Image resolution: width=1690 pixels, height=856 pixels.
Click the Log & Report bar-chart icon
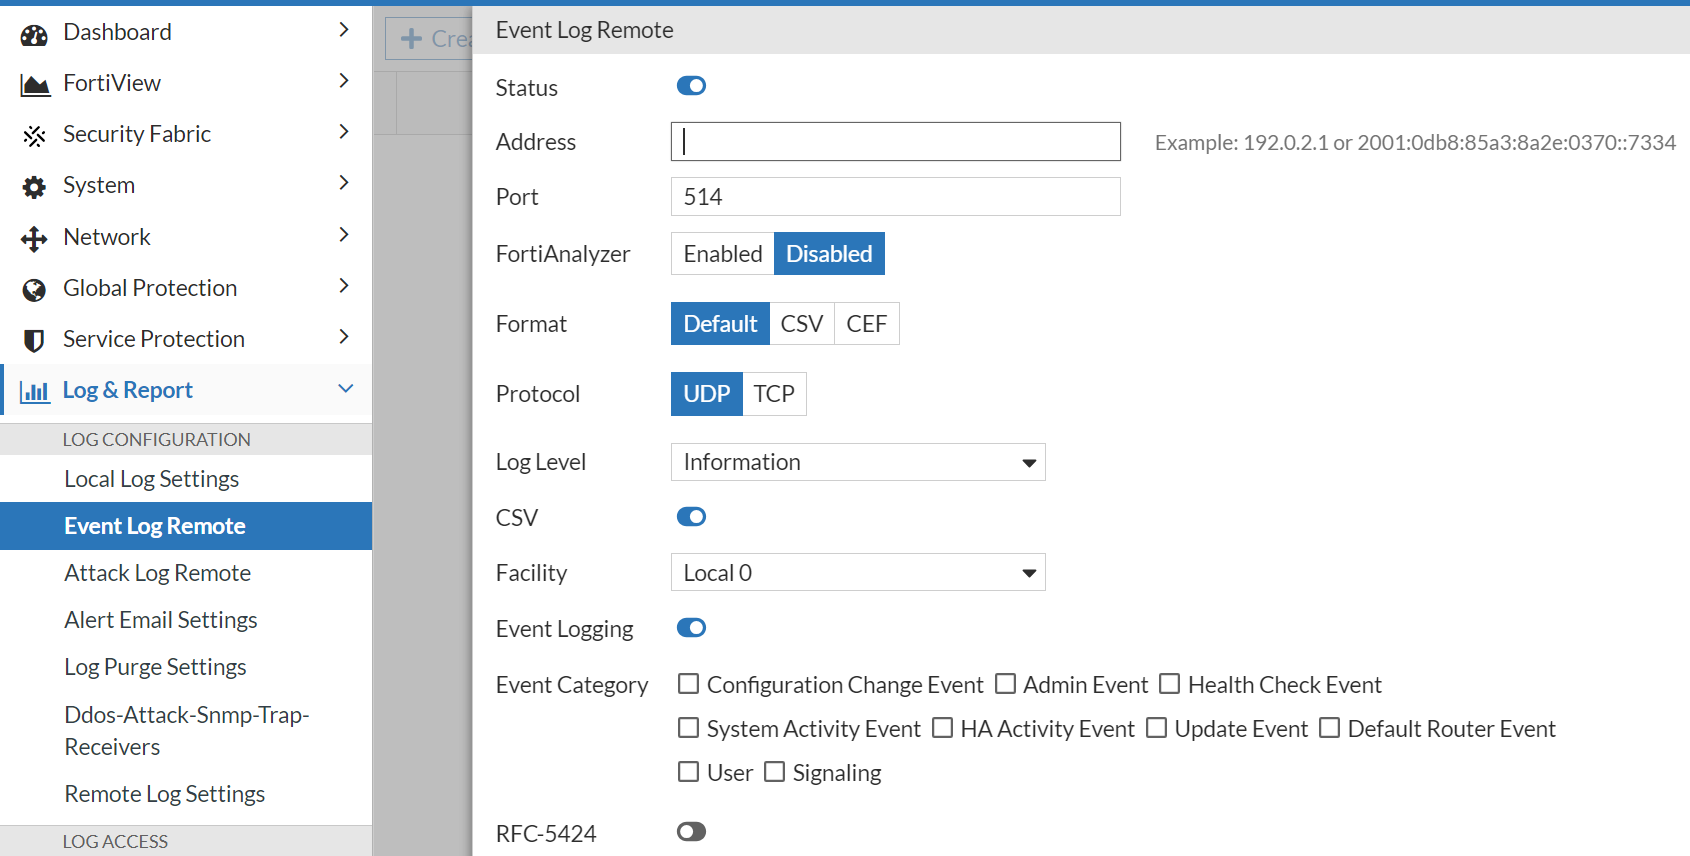[x=35, y=392]
